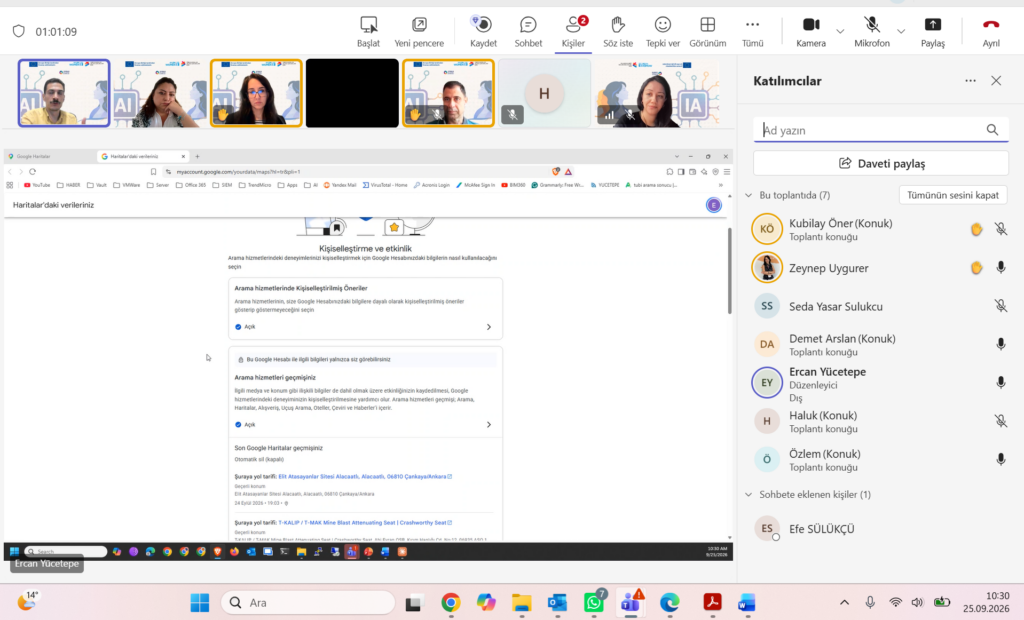Pop out meeting with Yeni pencere

[419, 31]
